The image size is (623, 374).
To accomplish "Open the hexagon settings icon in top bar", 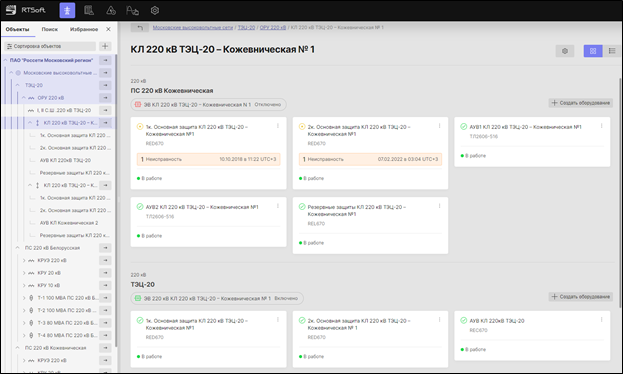I will pos(155,10).
